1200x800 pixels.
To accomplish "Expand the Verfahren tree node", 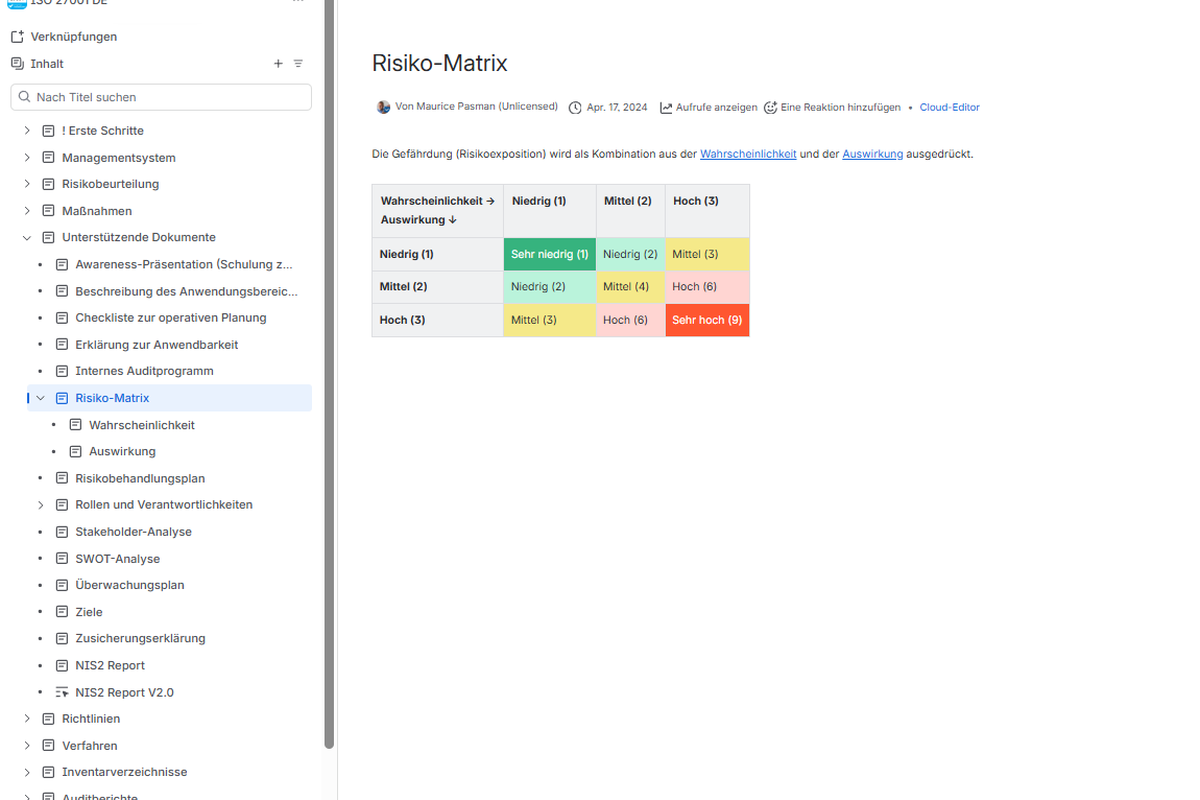I will [x=27, y=746].
